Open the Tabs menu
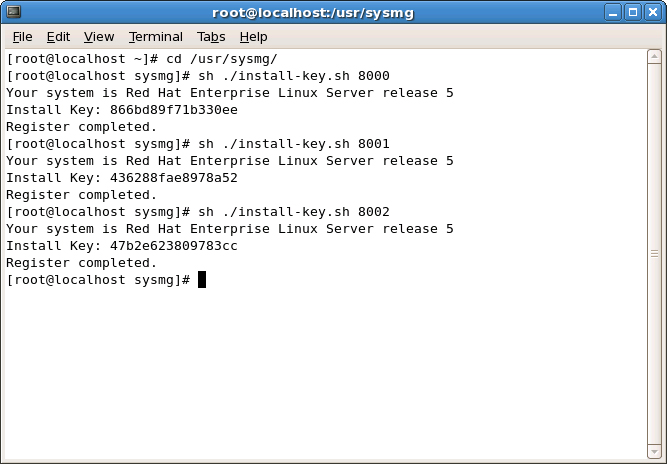This screenshot has height=464, width=667. (x=211, y=37)
